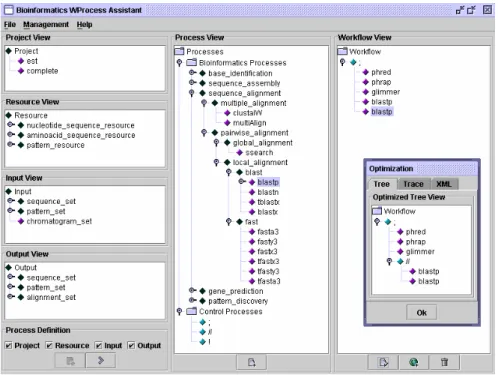Image resolution: width=498 pixels, height=375 pixels.
Task: Switch to the Tree tab
Action: coord(382,184)
